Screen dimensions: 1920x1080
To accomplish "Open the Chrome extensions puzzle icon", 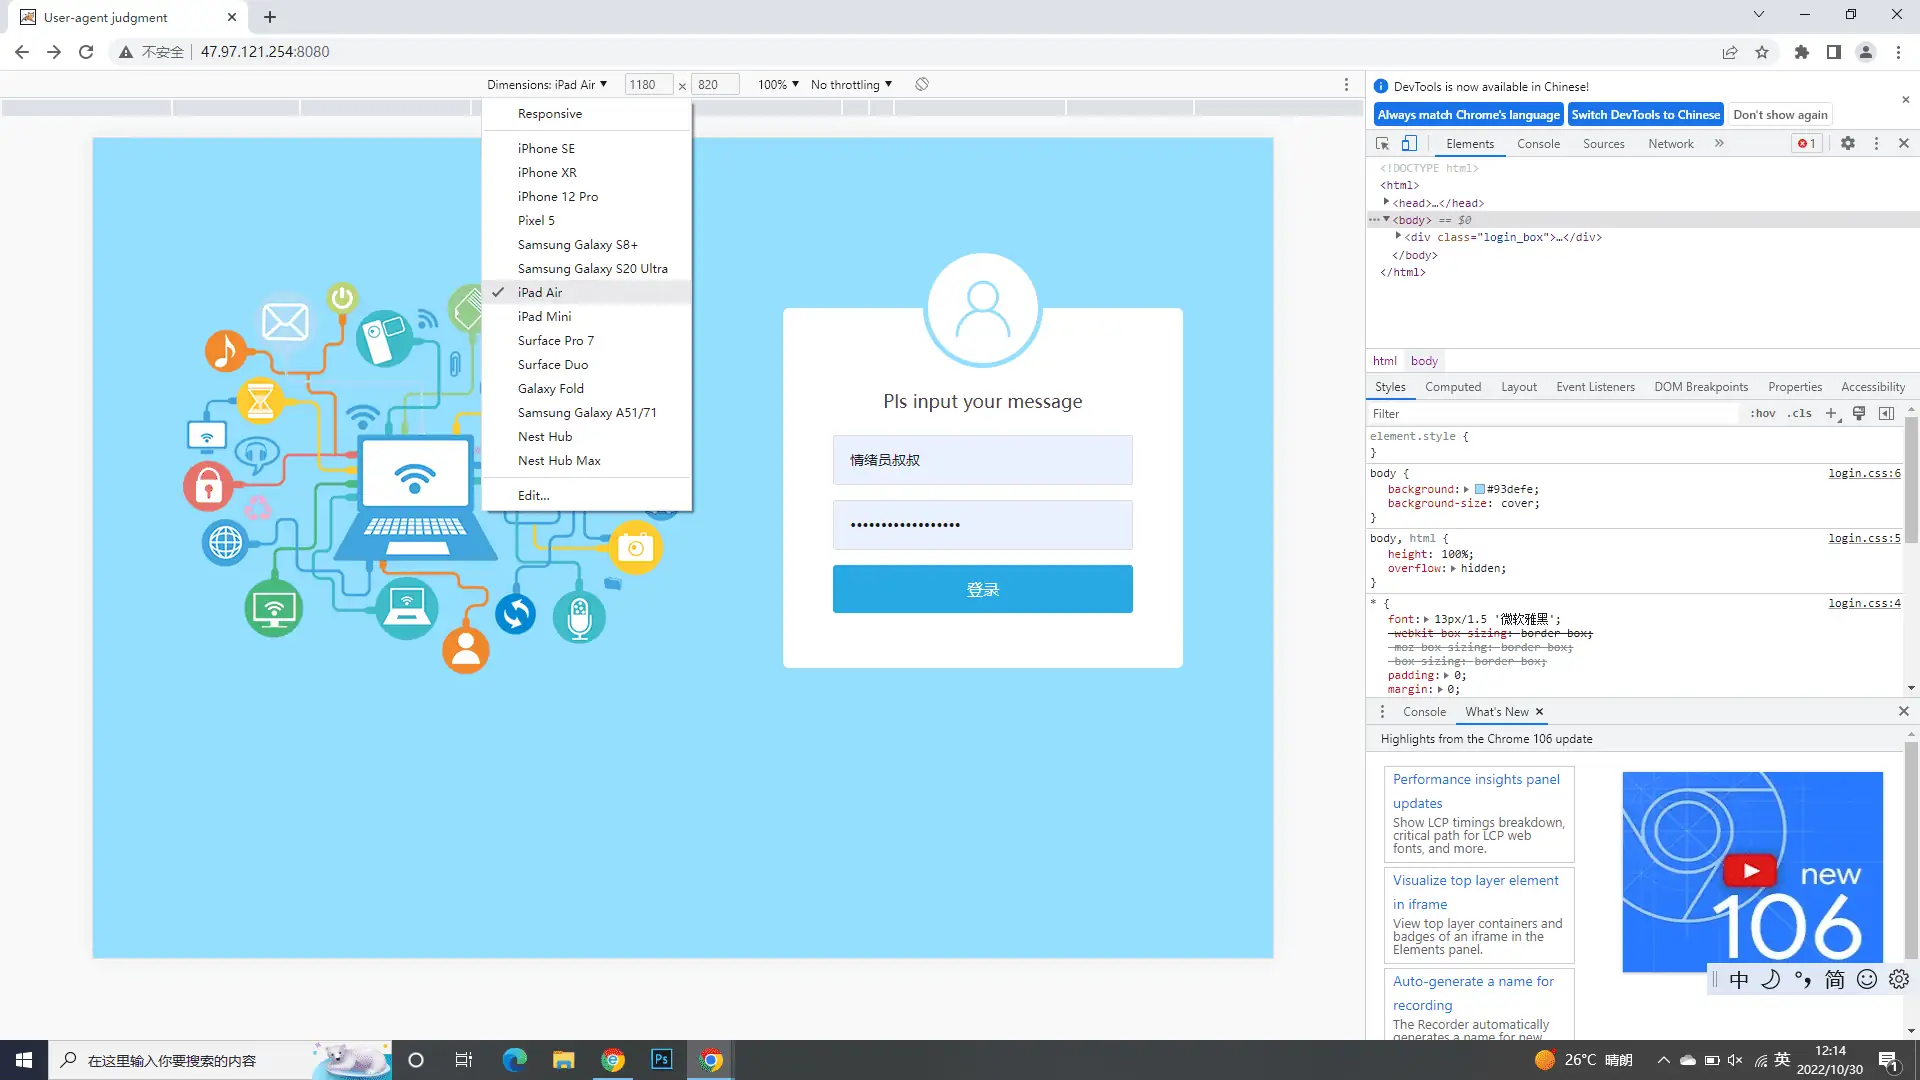I will (x=1802, y=52).
